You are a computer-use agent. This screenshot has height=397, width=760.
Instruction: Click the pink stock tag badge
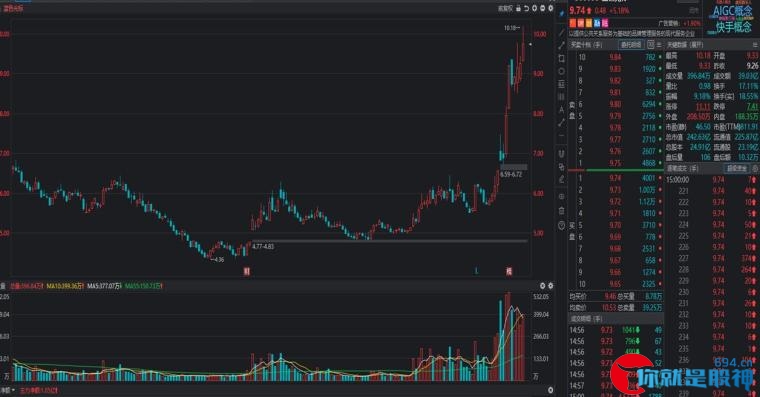pyautogui.click(x=605, y=23)
